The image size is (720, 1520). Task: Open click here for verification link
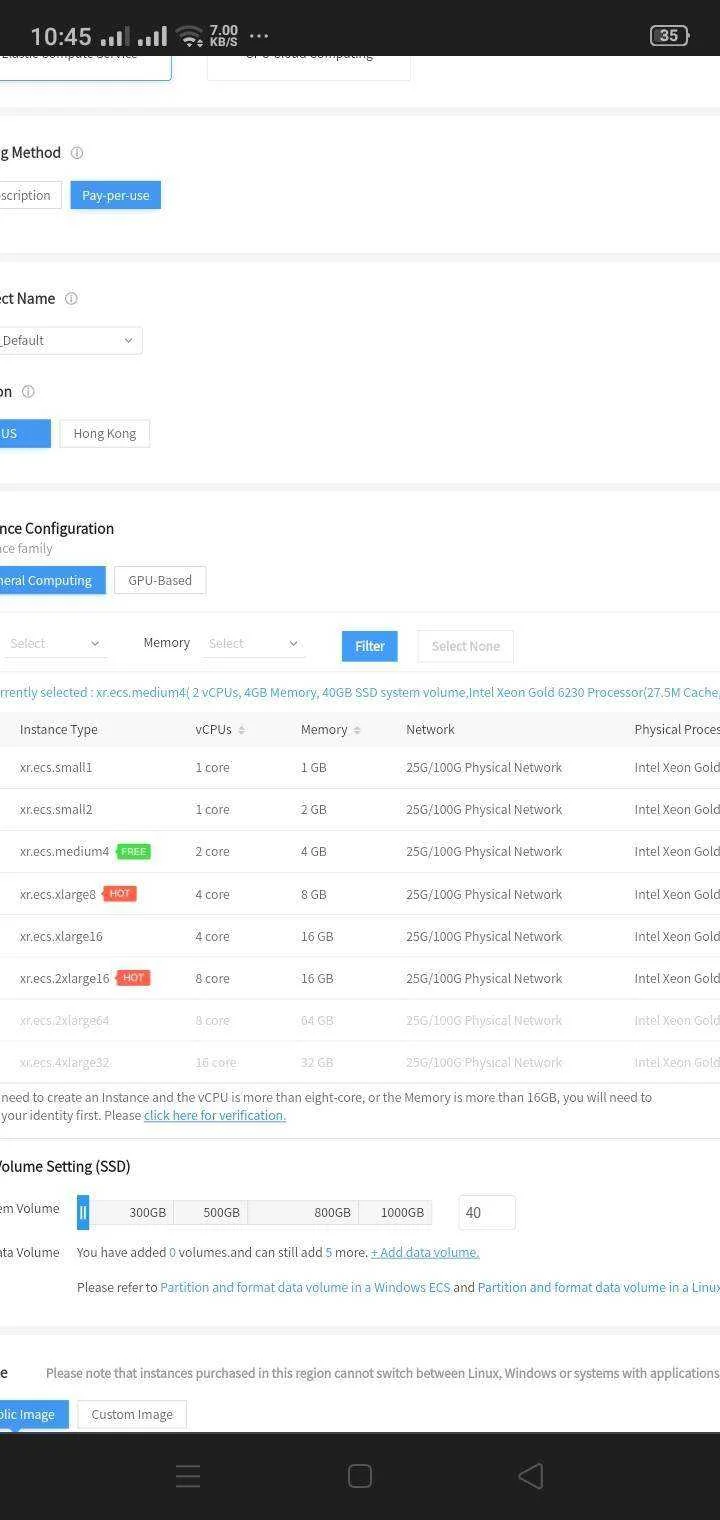tap(215, 1115)
